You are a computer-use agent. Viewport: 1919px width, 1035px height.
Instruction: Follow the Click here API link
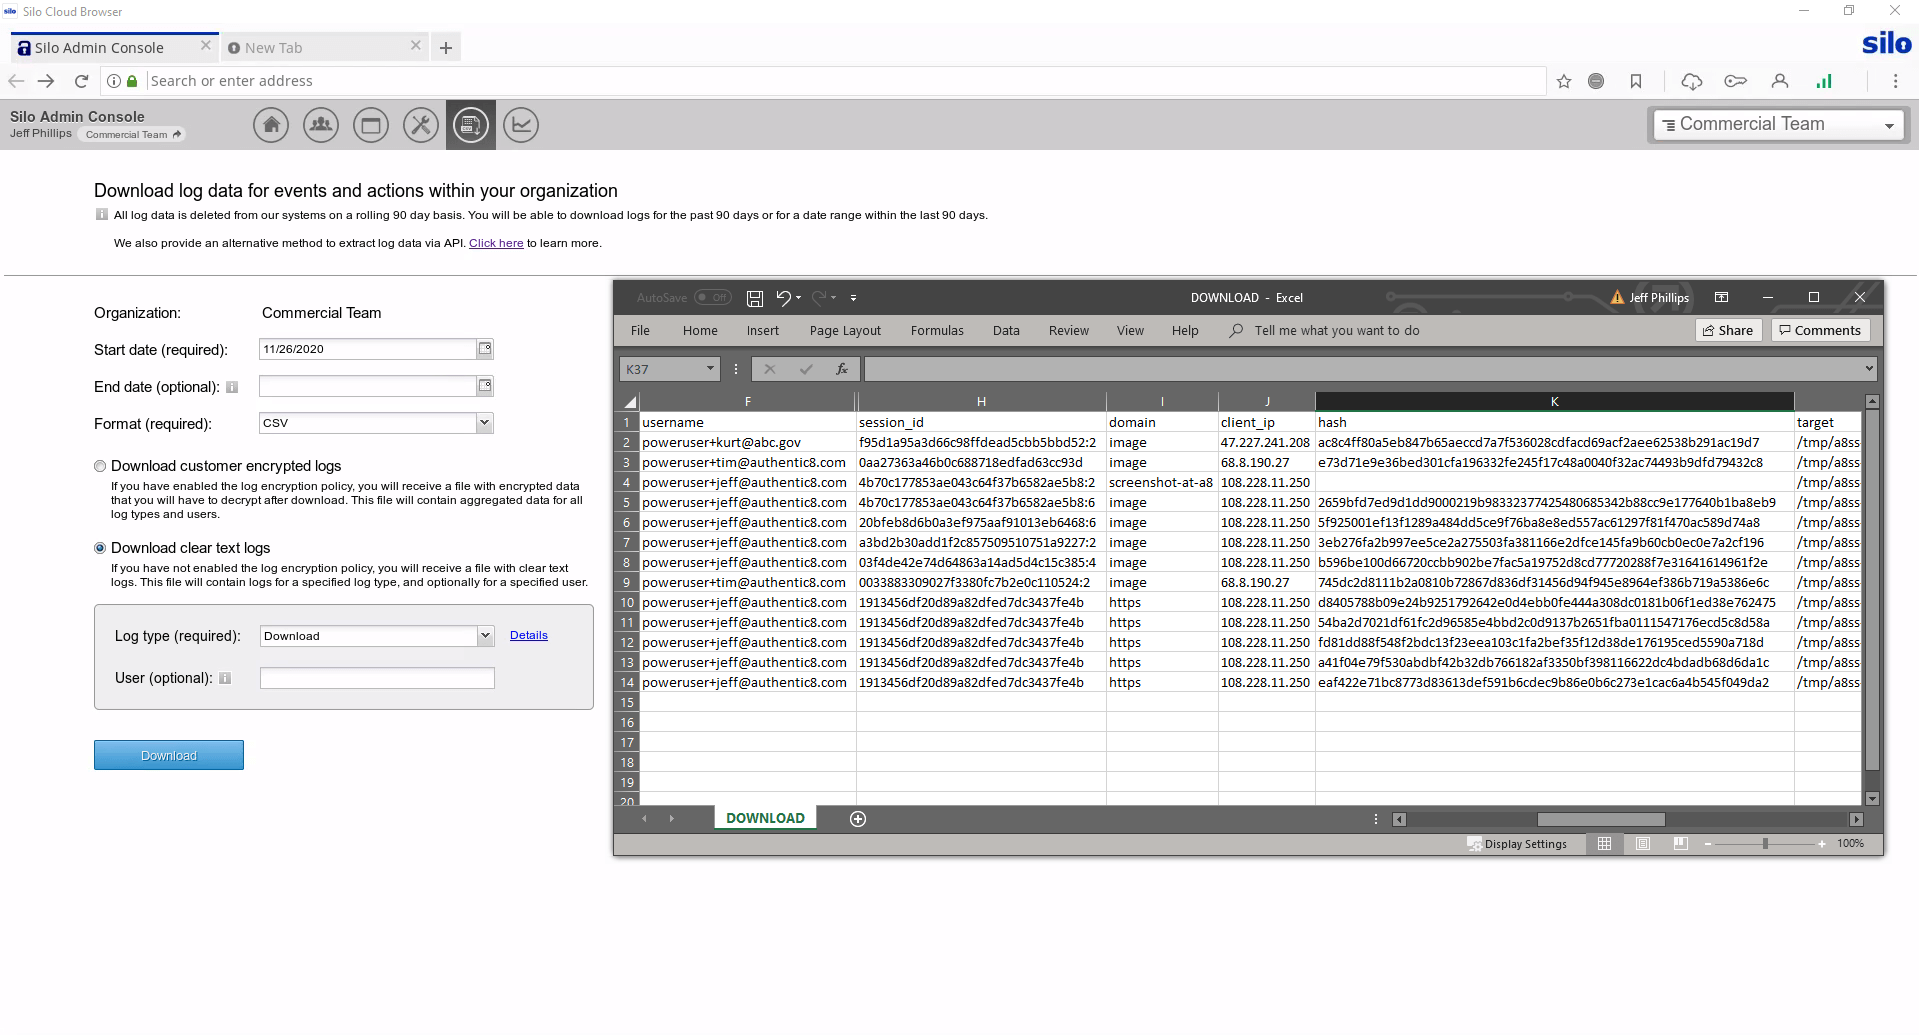(x=496, y=243)
